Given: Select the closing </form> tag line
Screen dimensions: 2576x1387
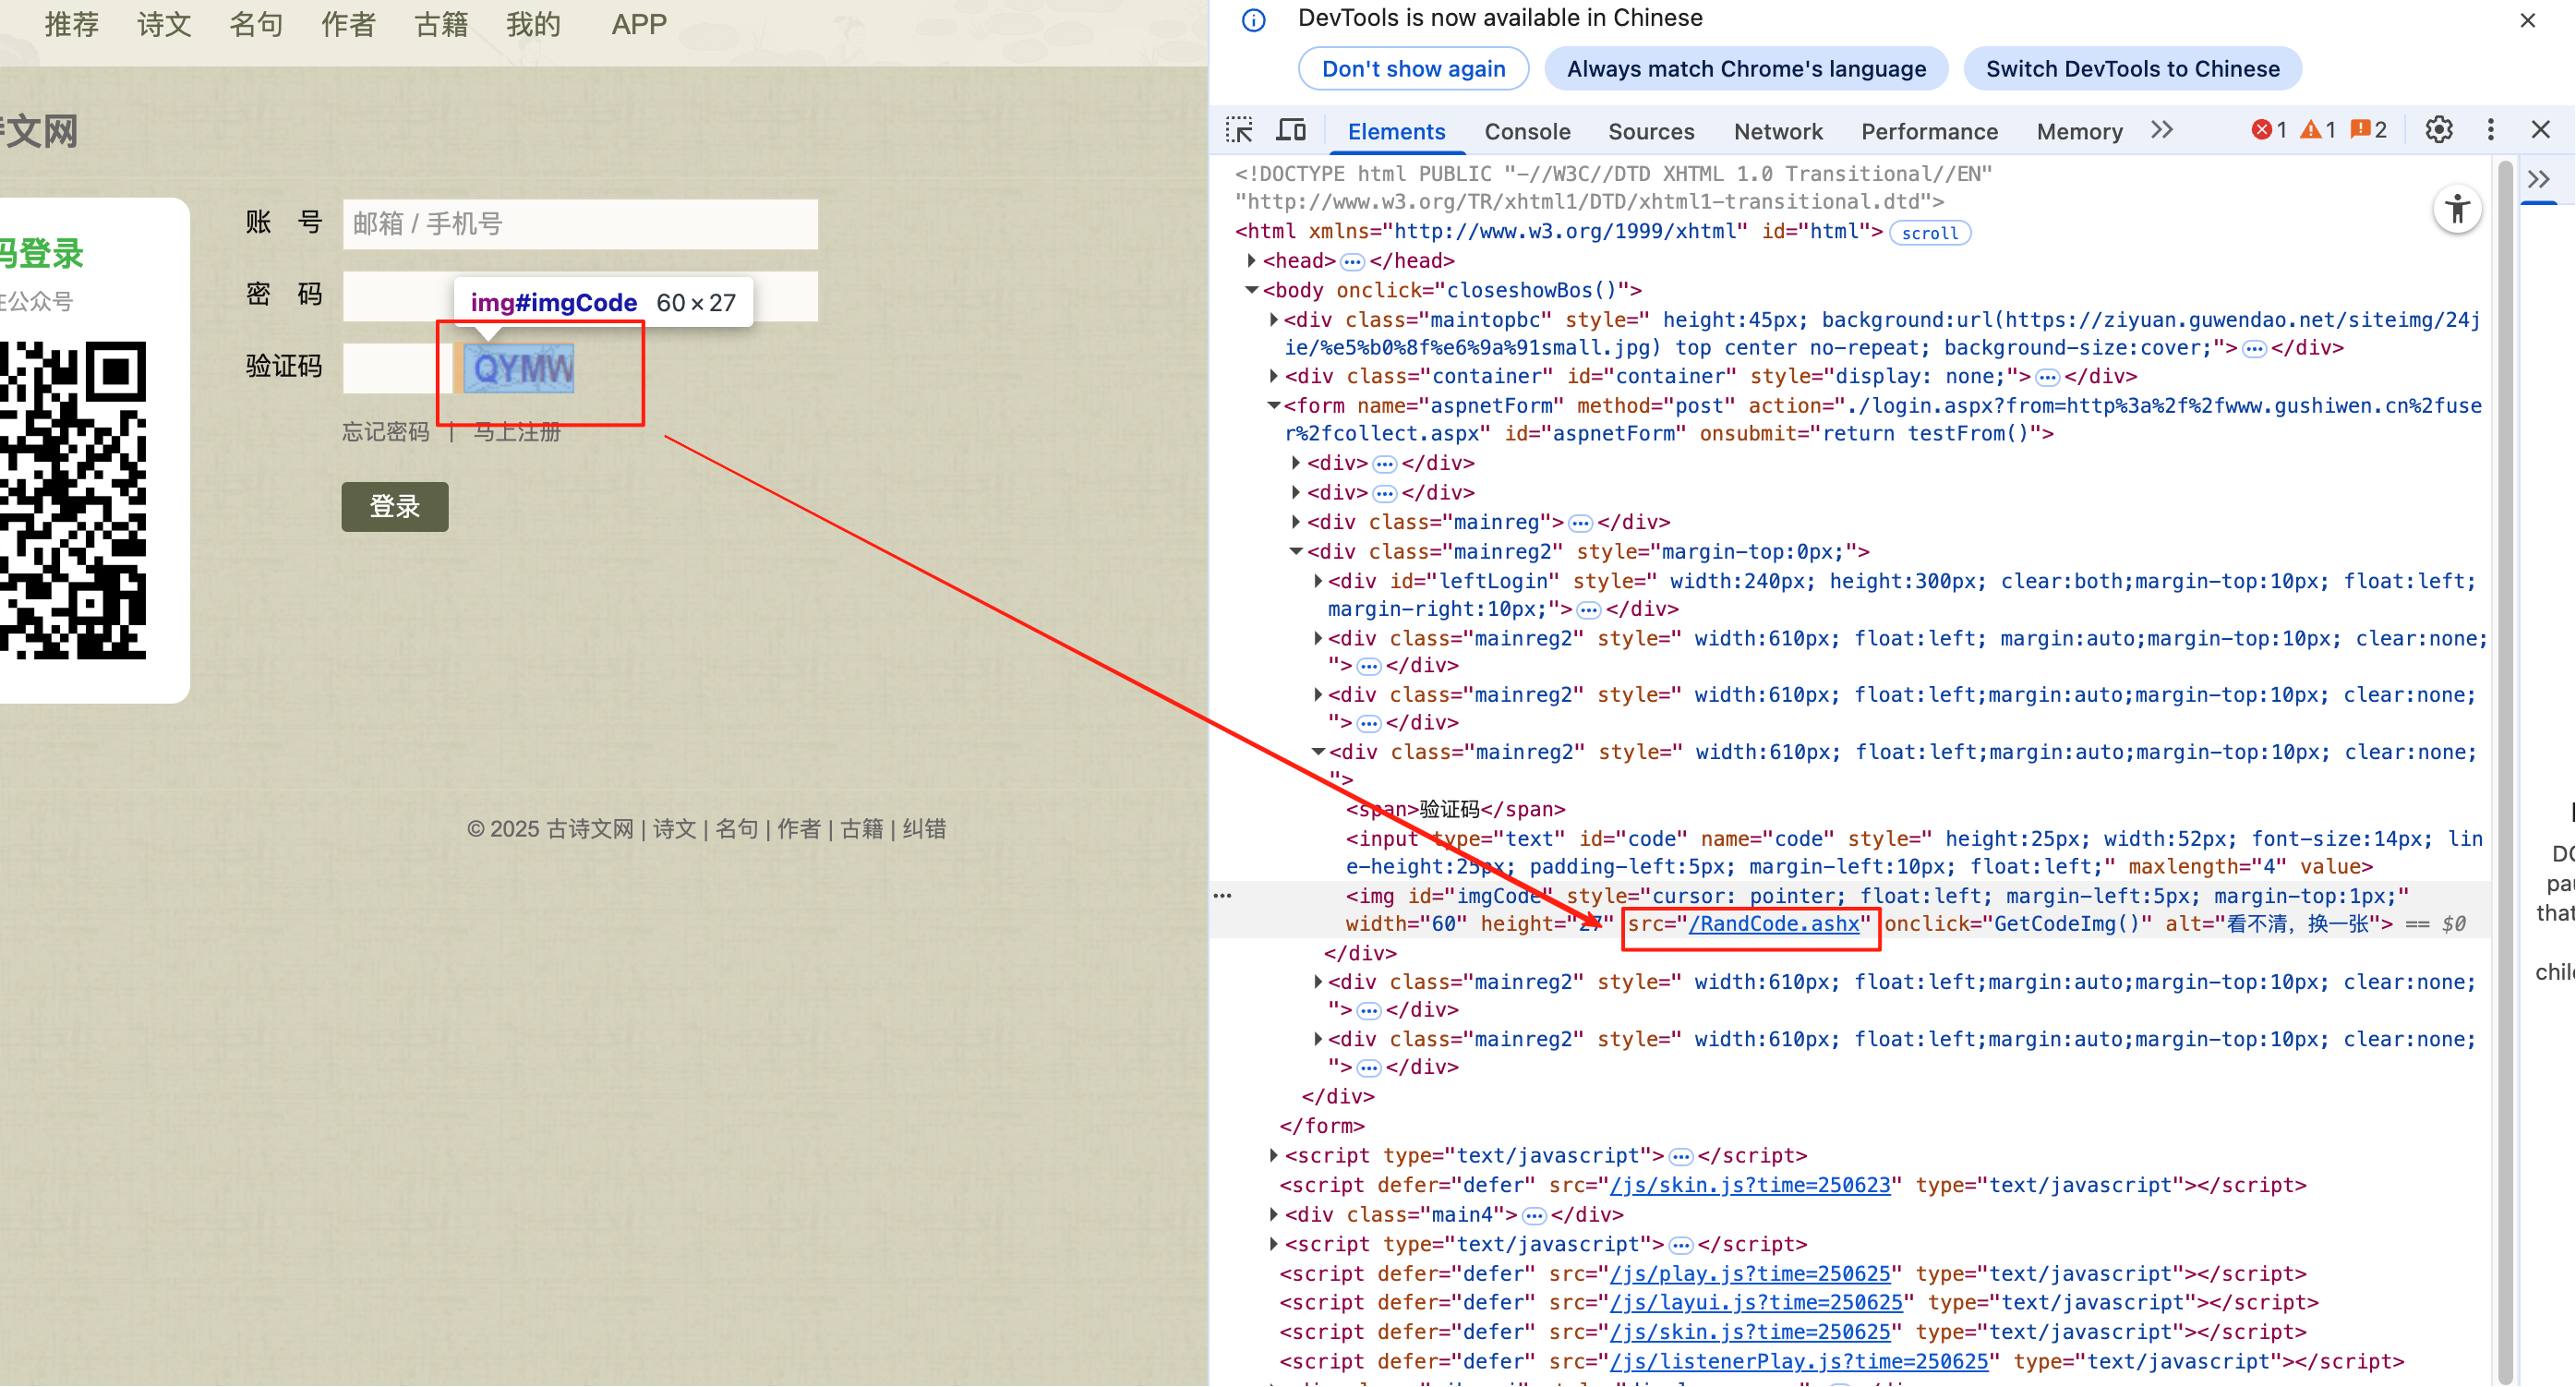Looking at the screenshot, I should pos(1322,1126).
